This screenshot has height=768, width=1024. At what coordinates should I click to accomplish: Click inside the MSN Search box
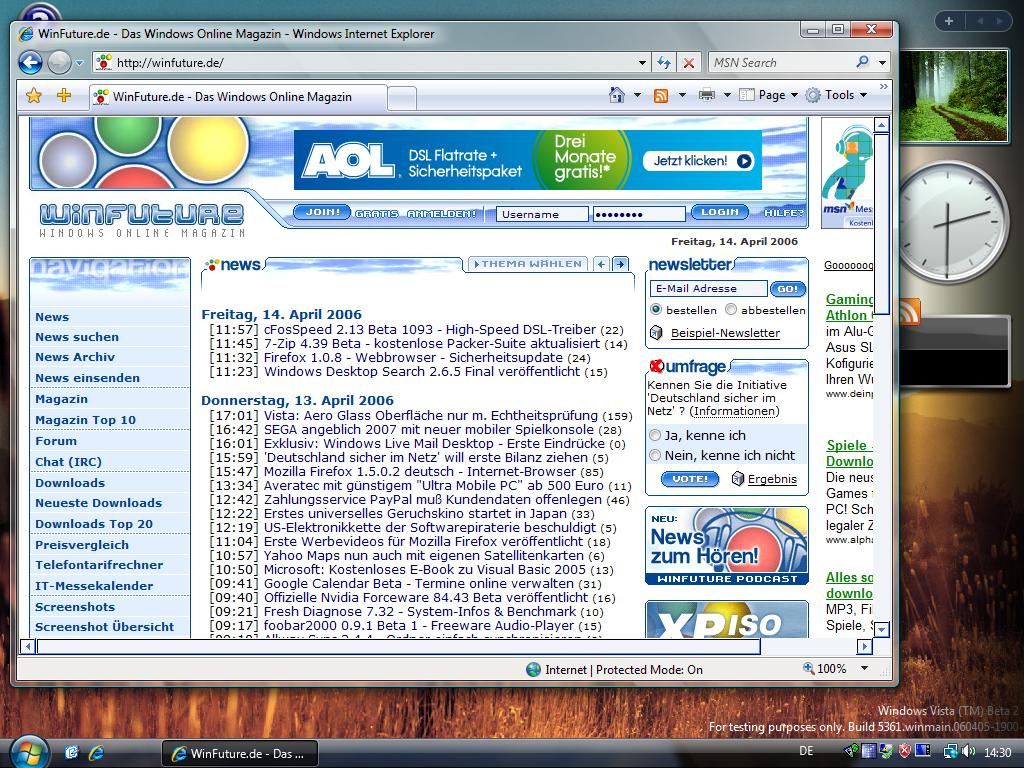(x=781, y=63)
